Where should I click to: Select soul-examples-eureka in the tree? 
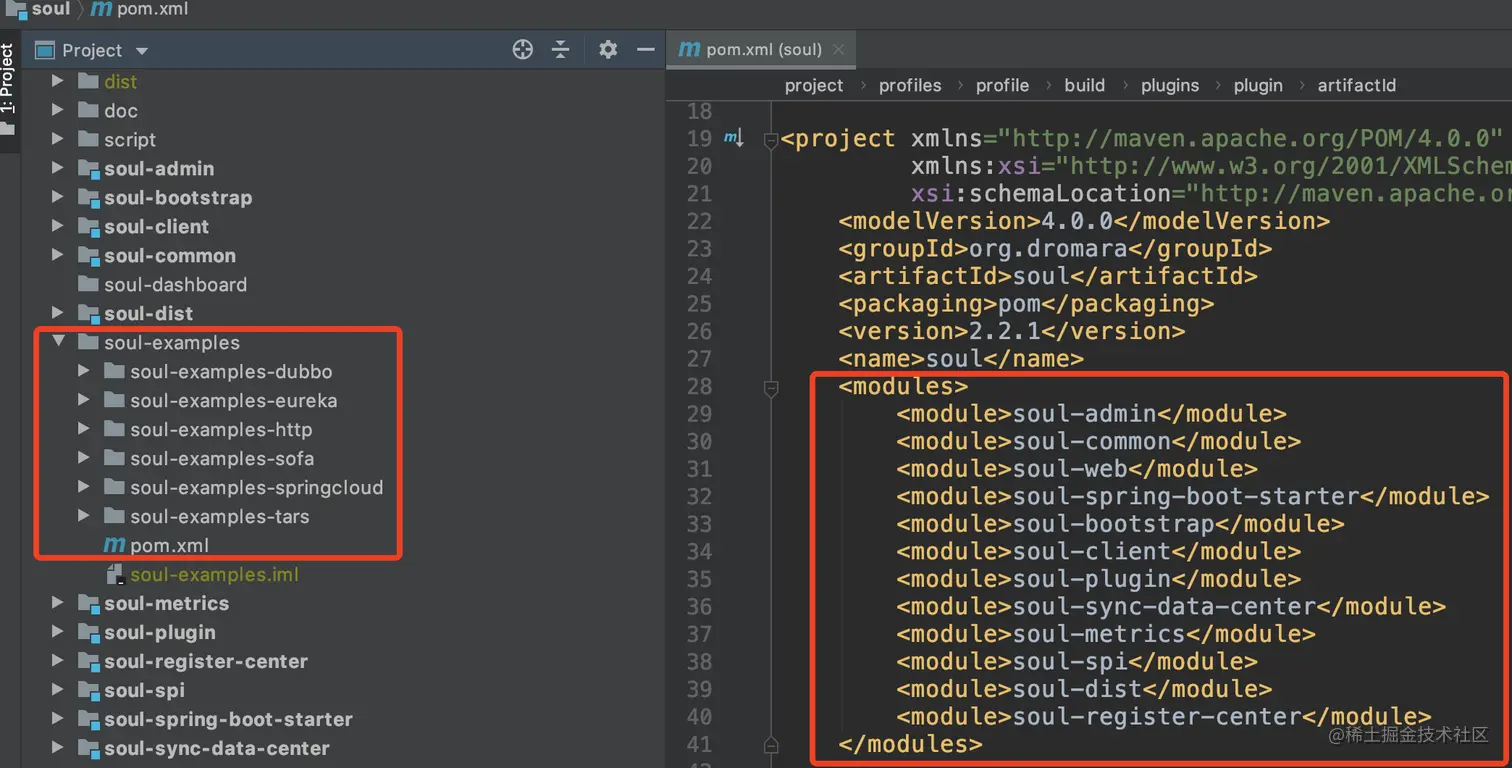tap(233, 401)
